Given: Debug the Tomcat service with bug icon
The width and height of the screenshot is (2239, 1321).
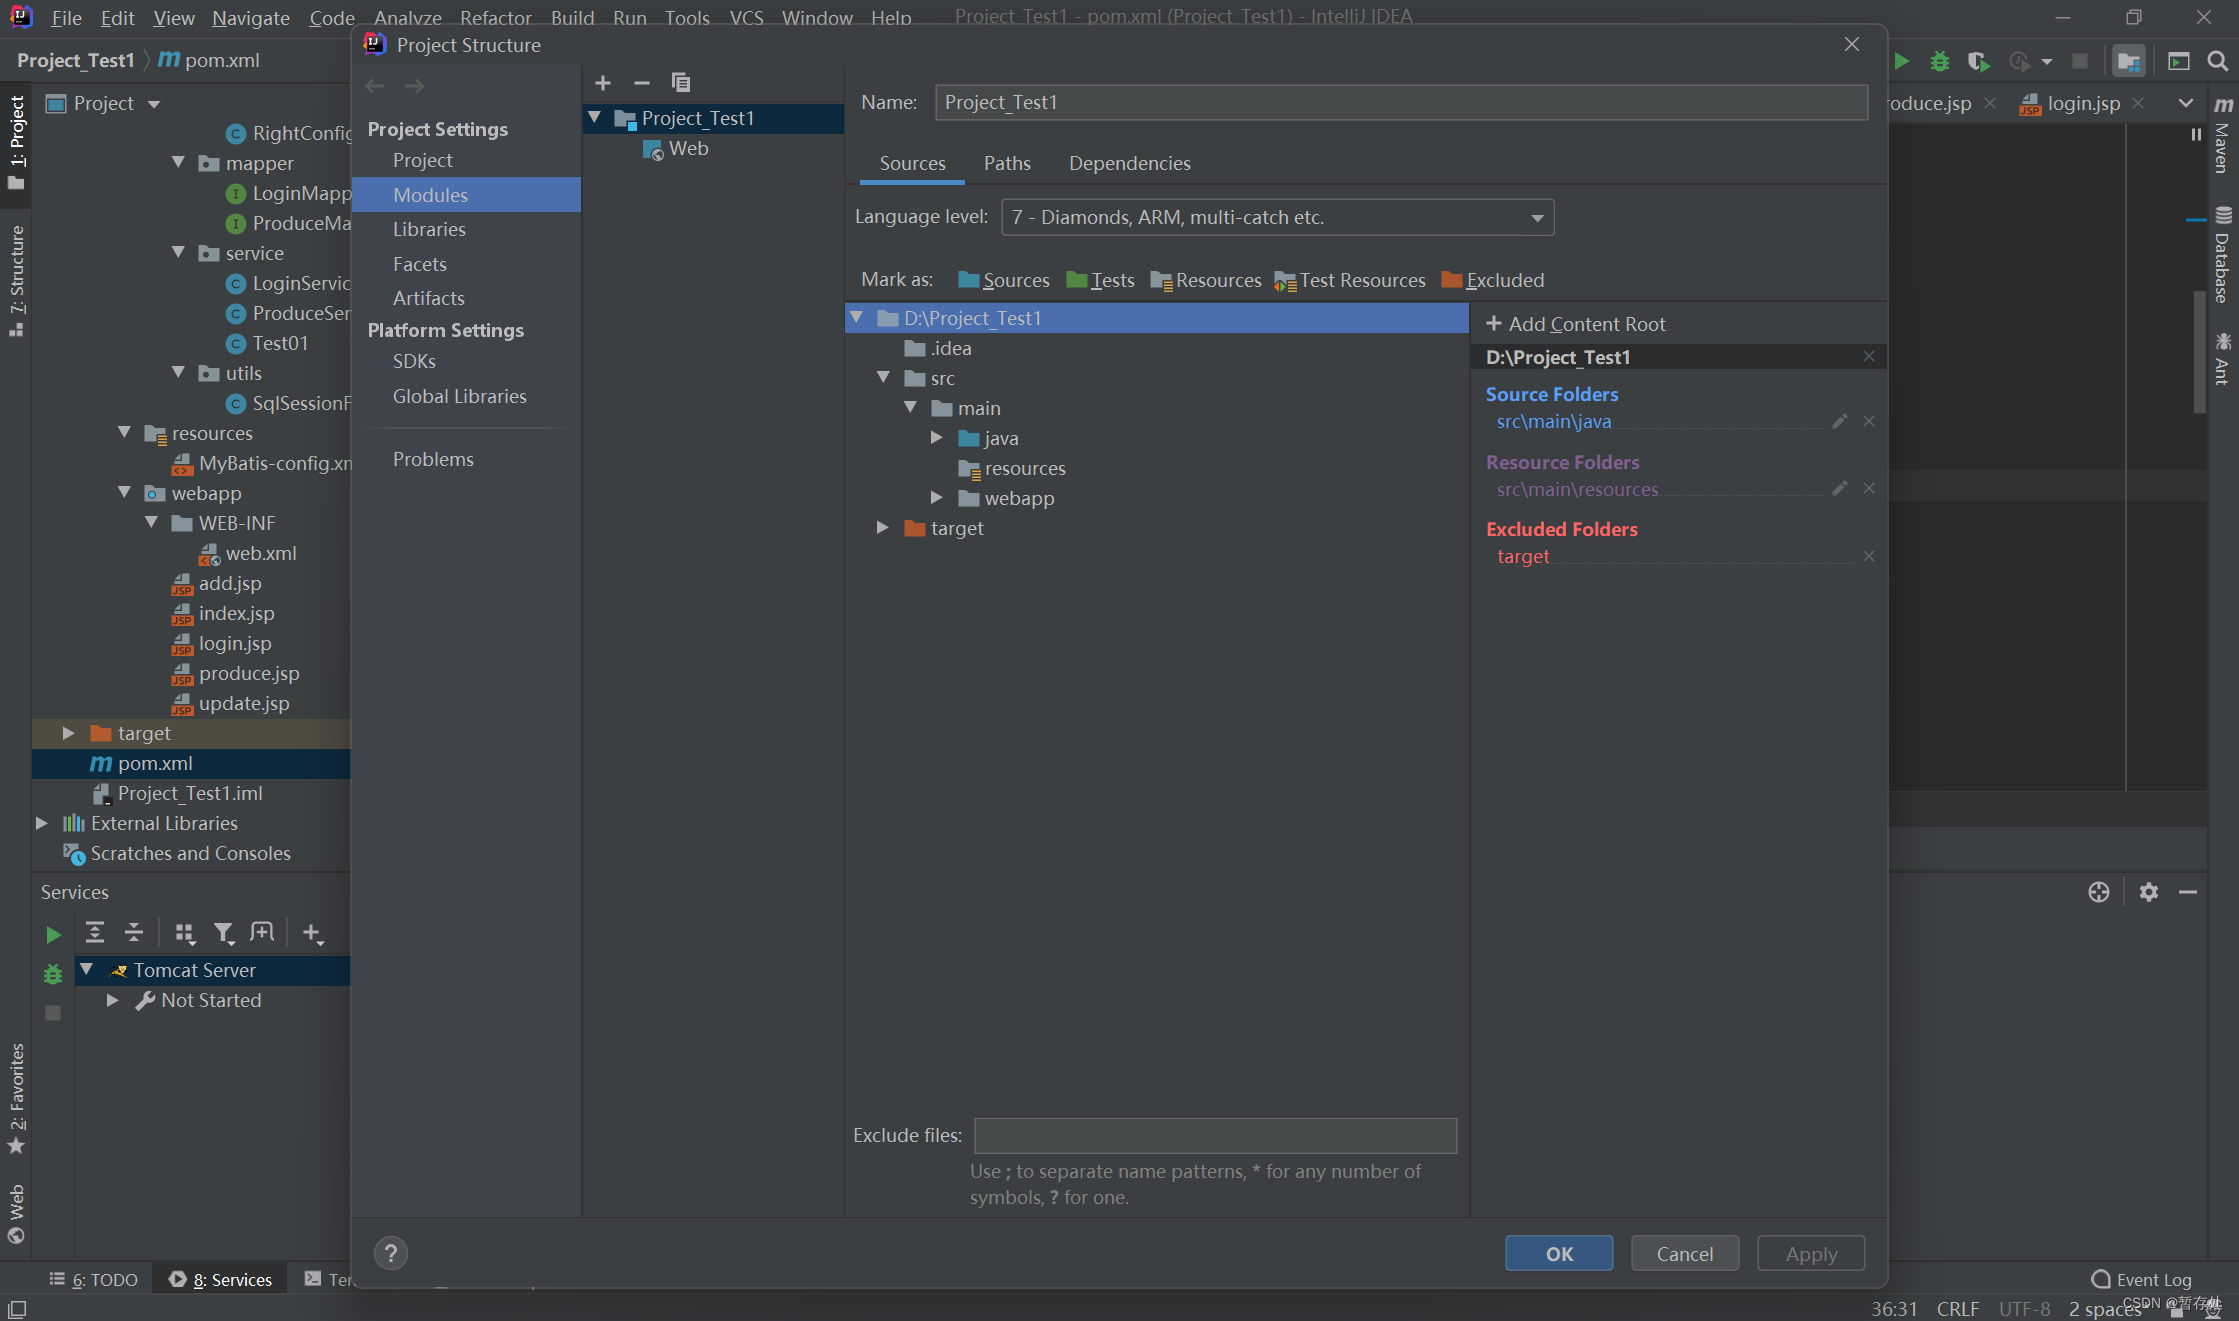Looking at the screenshot, I should [53, 973].
